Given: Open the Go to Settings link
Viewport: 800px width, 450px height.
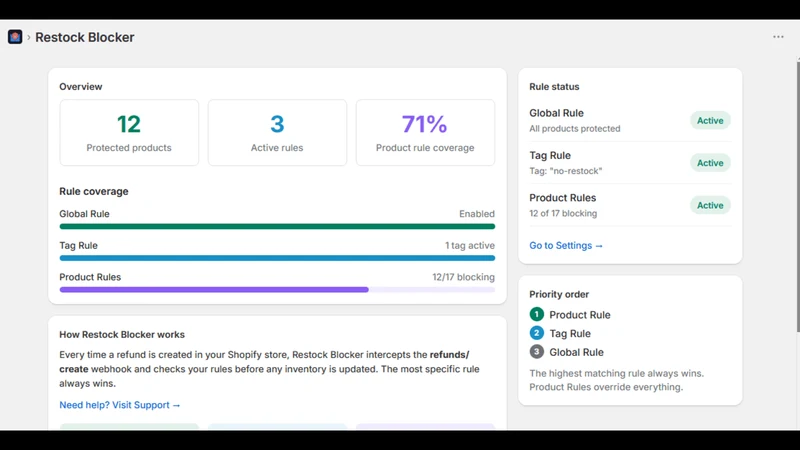Looking at the screenshot, I should click(566, 245).
